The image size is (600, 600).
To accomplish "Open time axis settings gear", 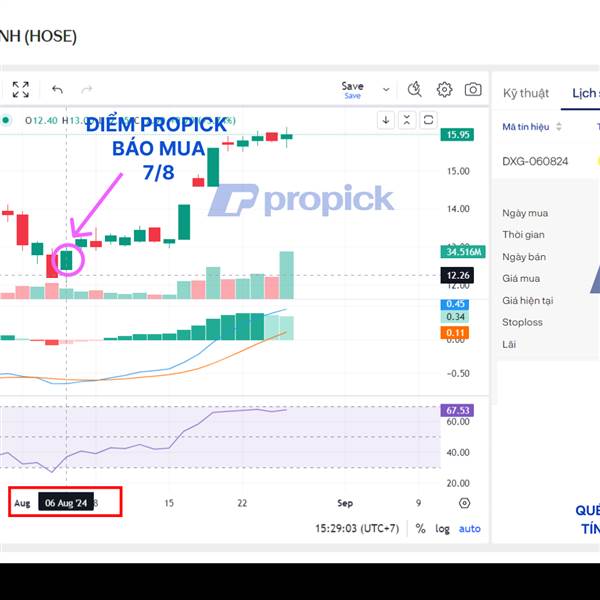I will tap(464, 503).
